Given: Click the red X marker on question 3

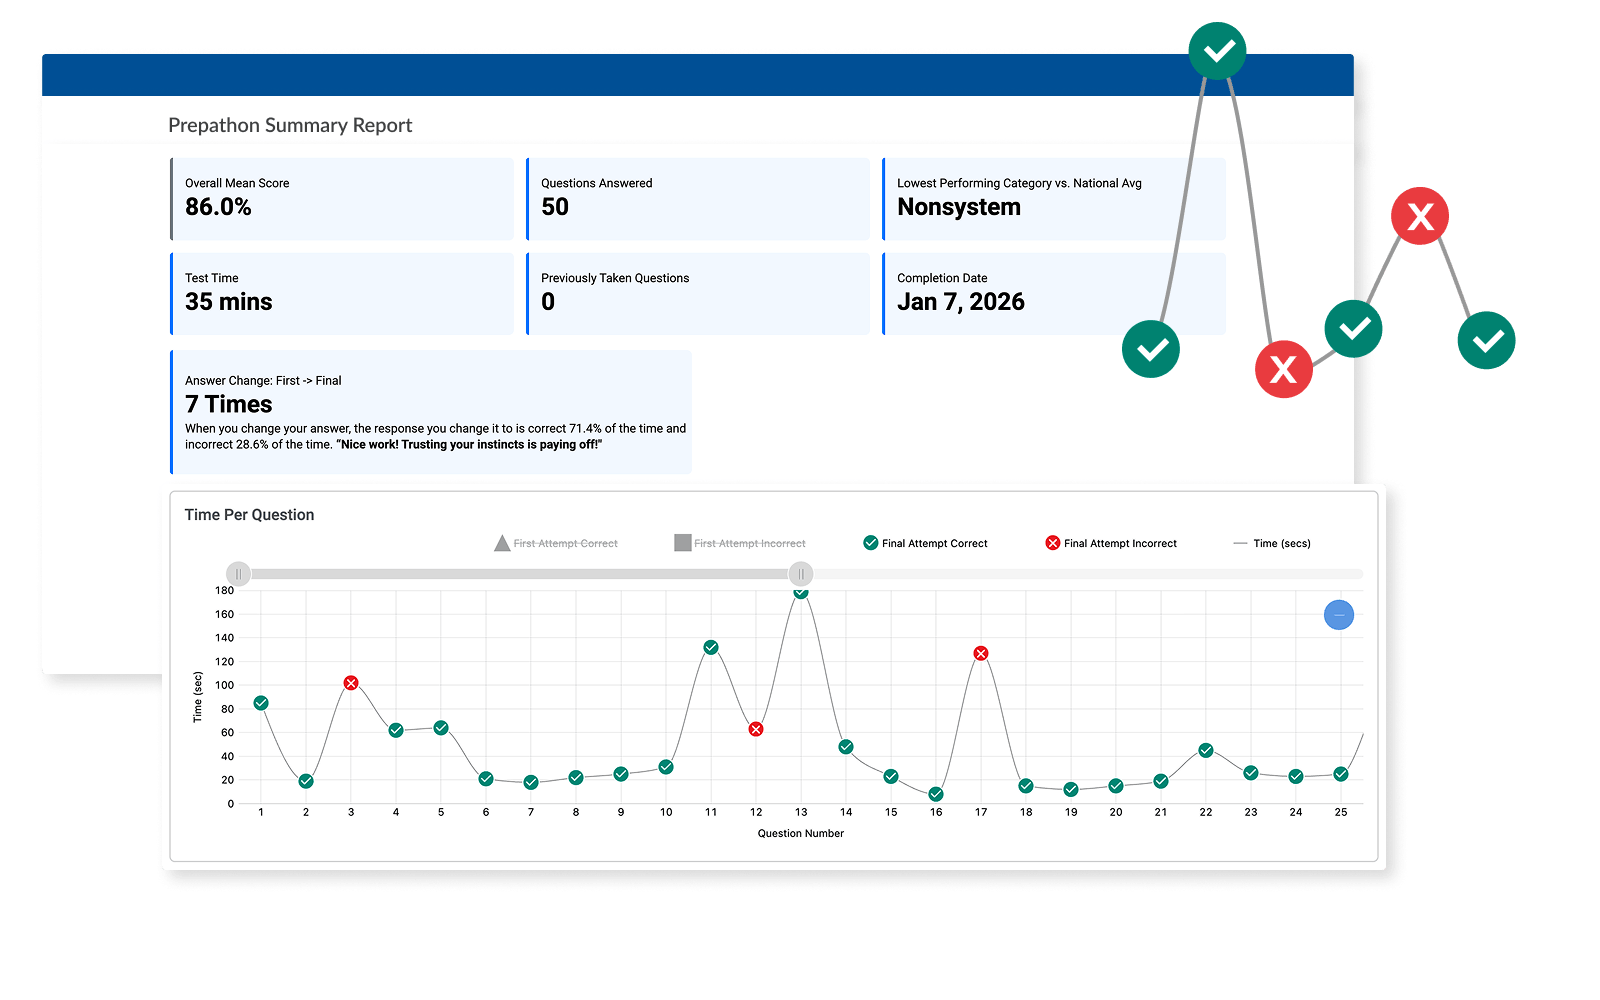Looking at the screenshot, I should [x=351, y=683].
